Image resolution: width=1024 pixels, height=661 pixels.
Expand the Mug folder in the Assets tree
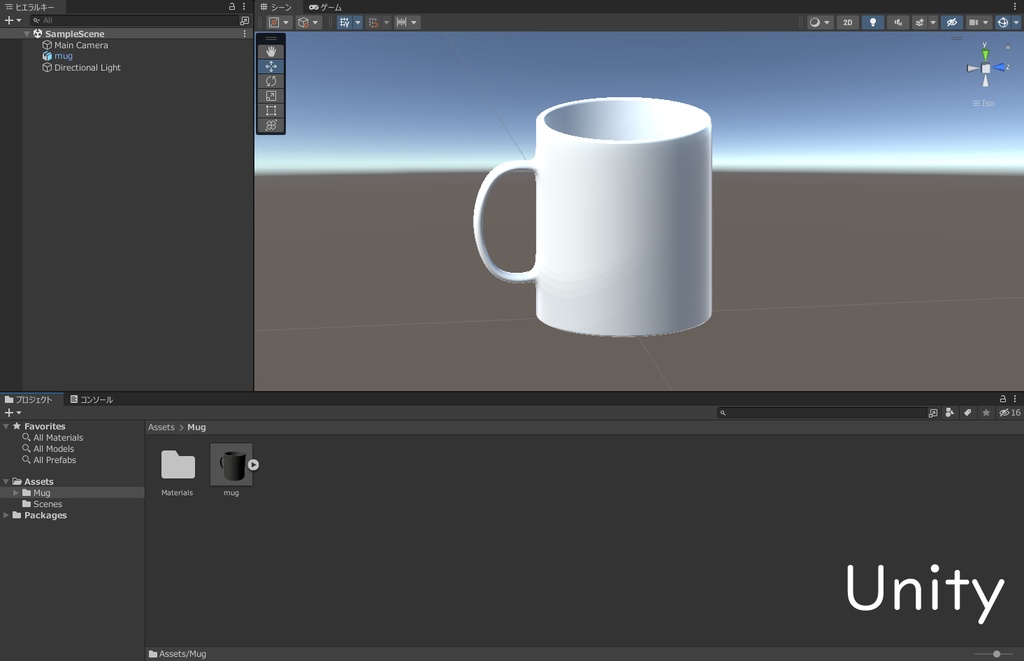pos(15,492)
